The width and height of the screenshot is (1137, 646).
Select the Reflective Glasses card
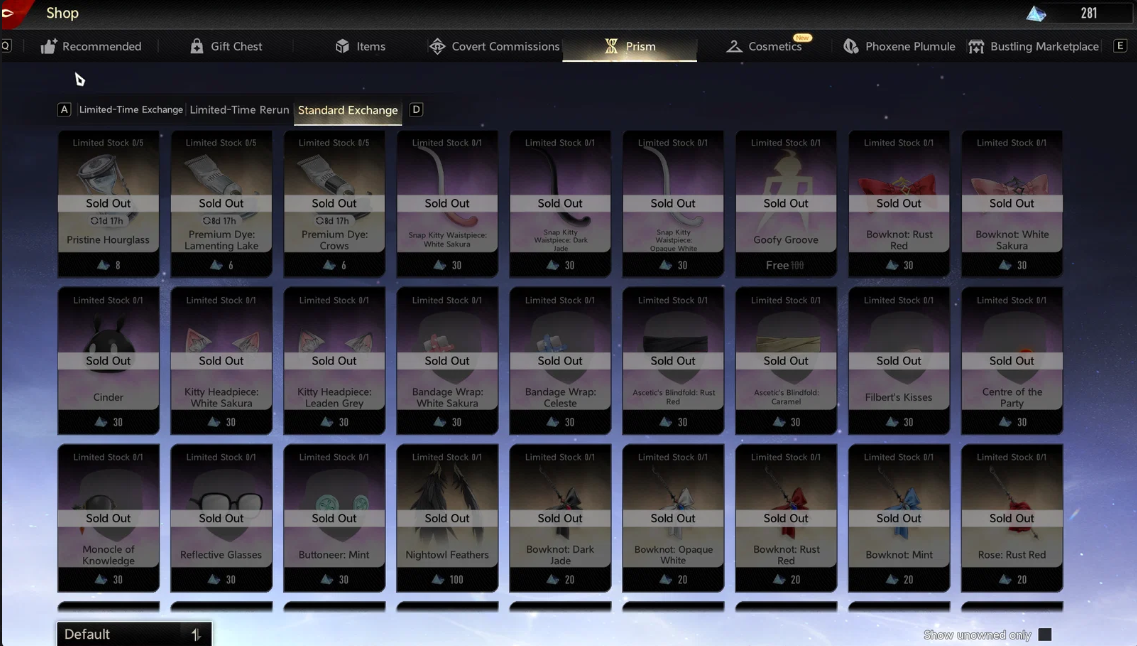click(221, 518)
